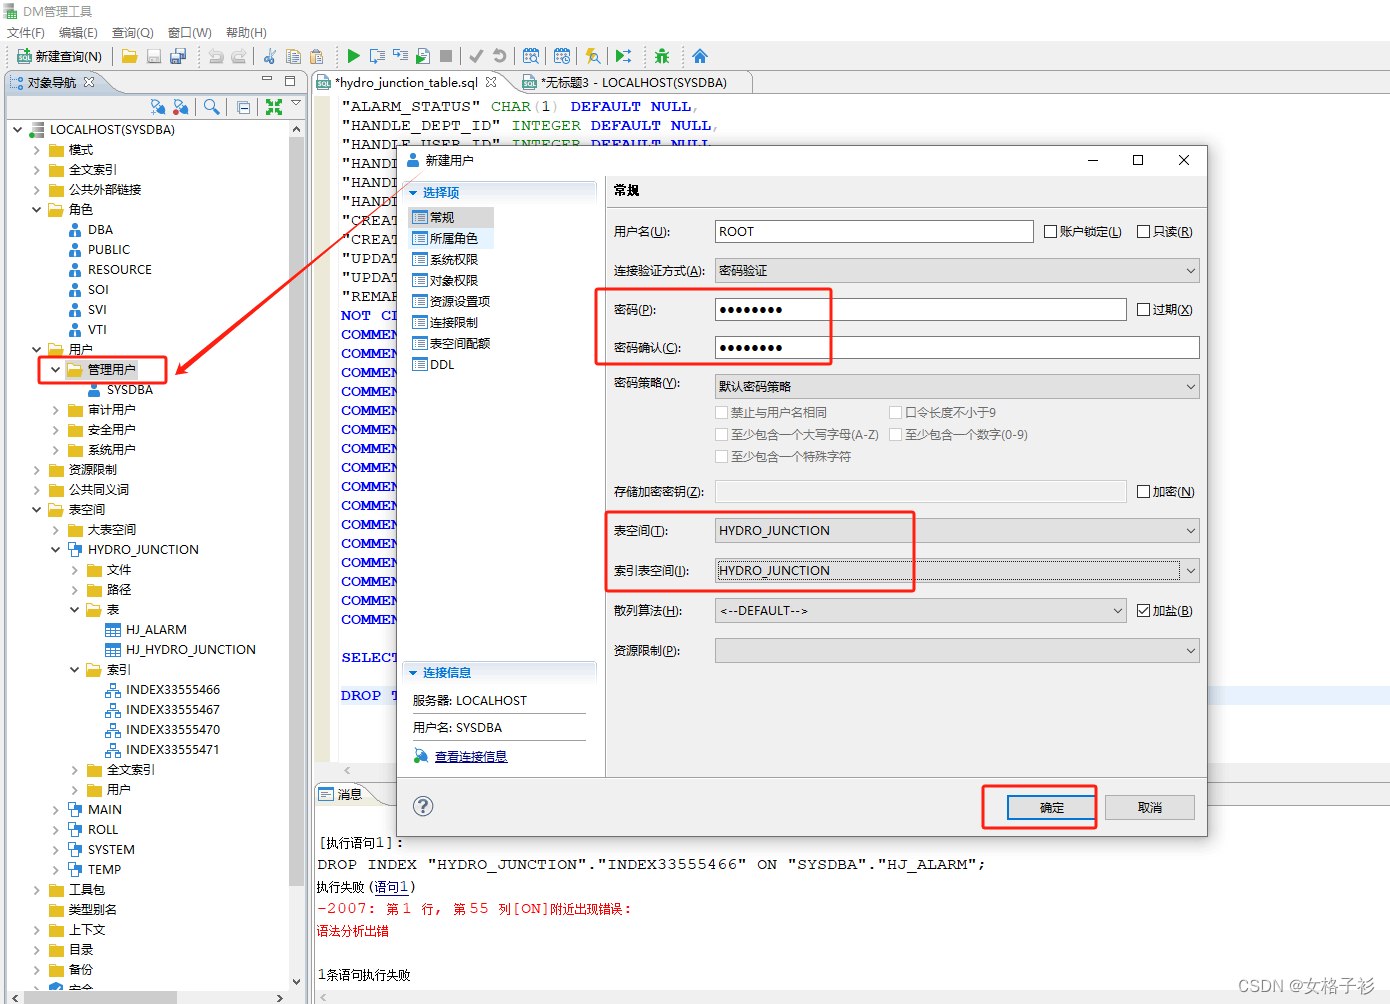Toggle the Add Salt (加盐) checkbox

1143,610
